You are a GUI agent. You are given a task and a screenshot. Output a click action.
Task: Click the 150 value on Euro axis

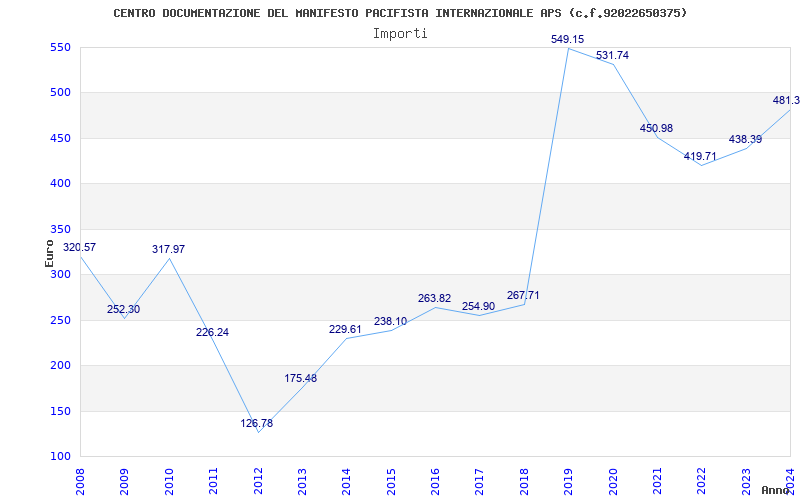60,411
